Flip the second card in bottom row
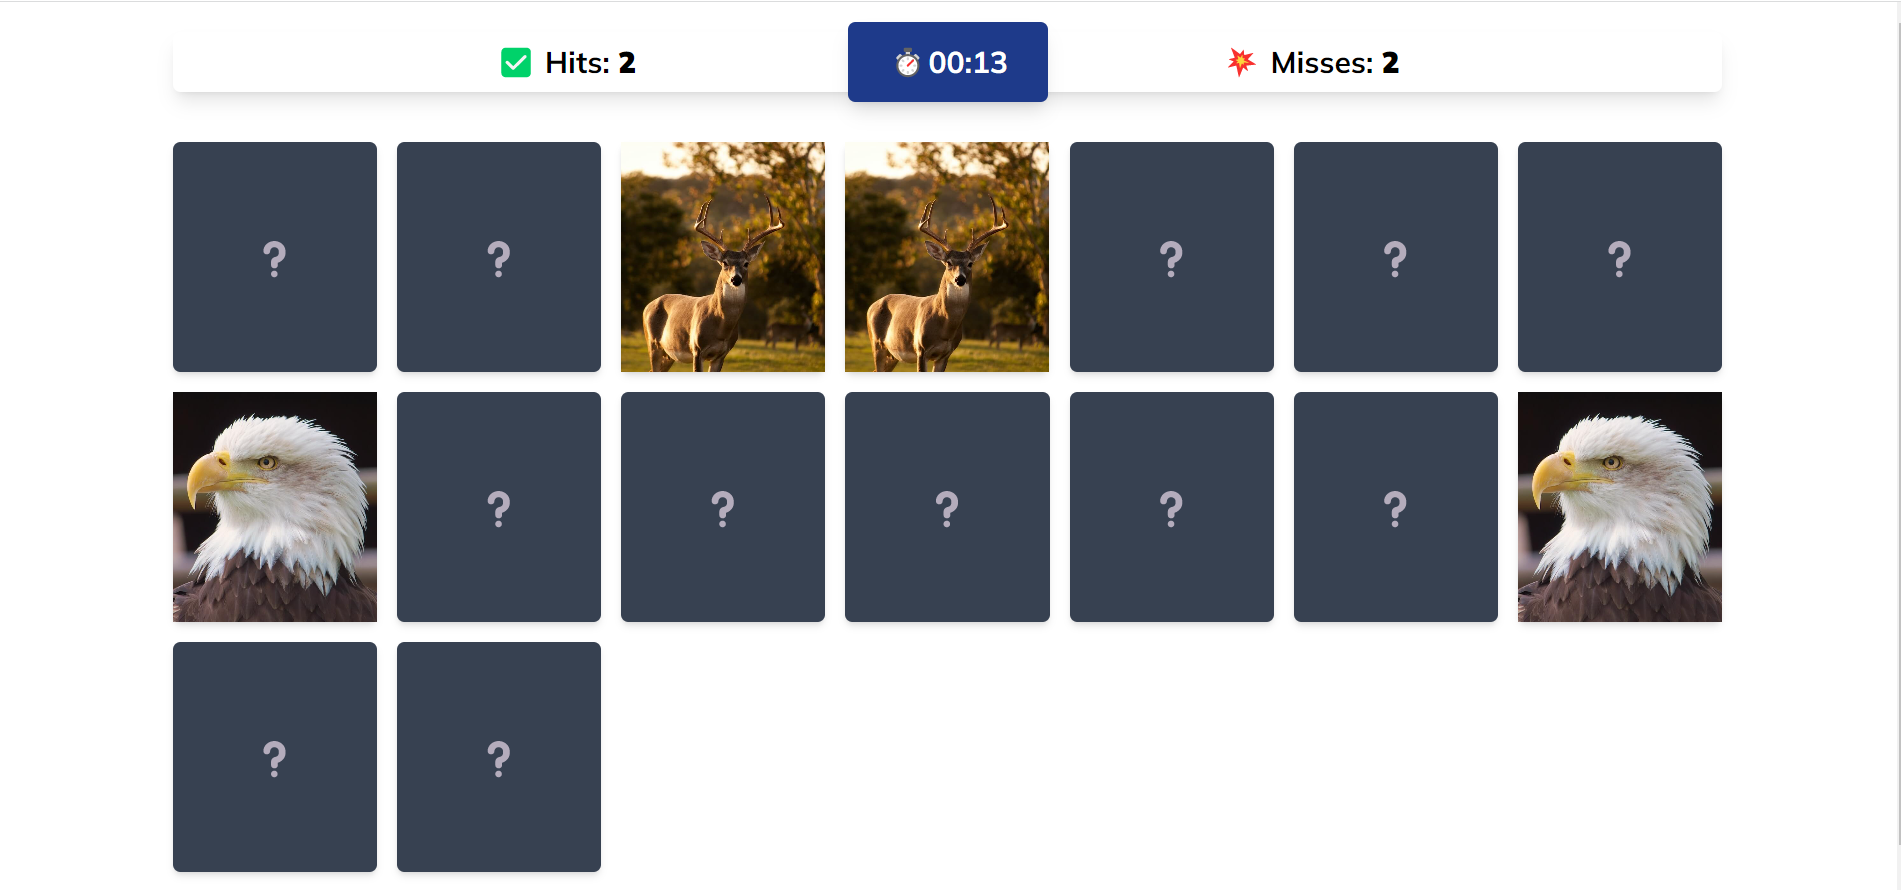Image resolution: width=1901 pixels, height=890 pixels. pyautogui.click(x=499, y=757)
